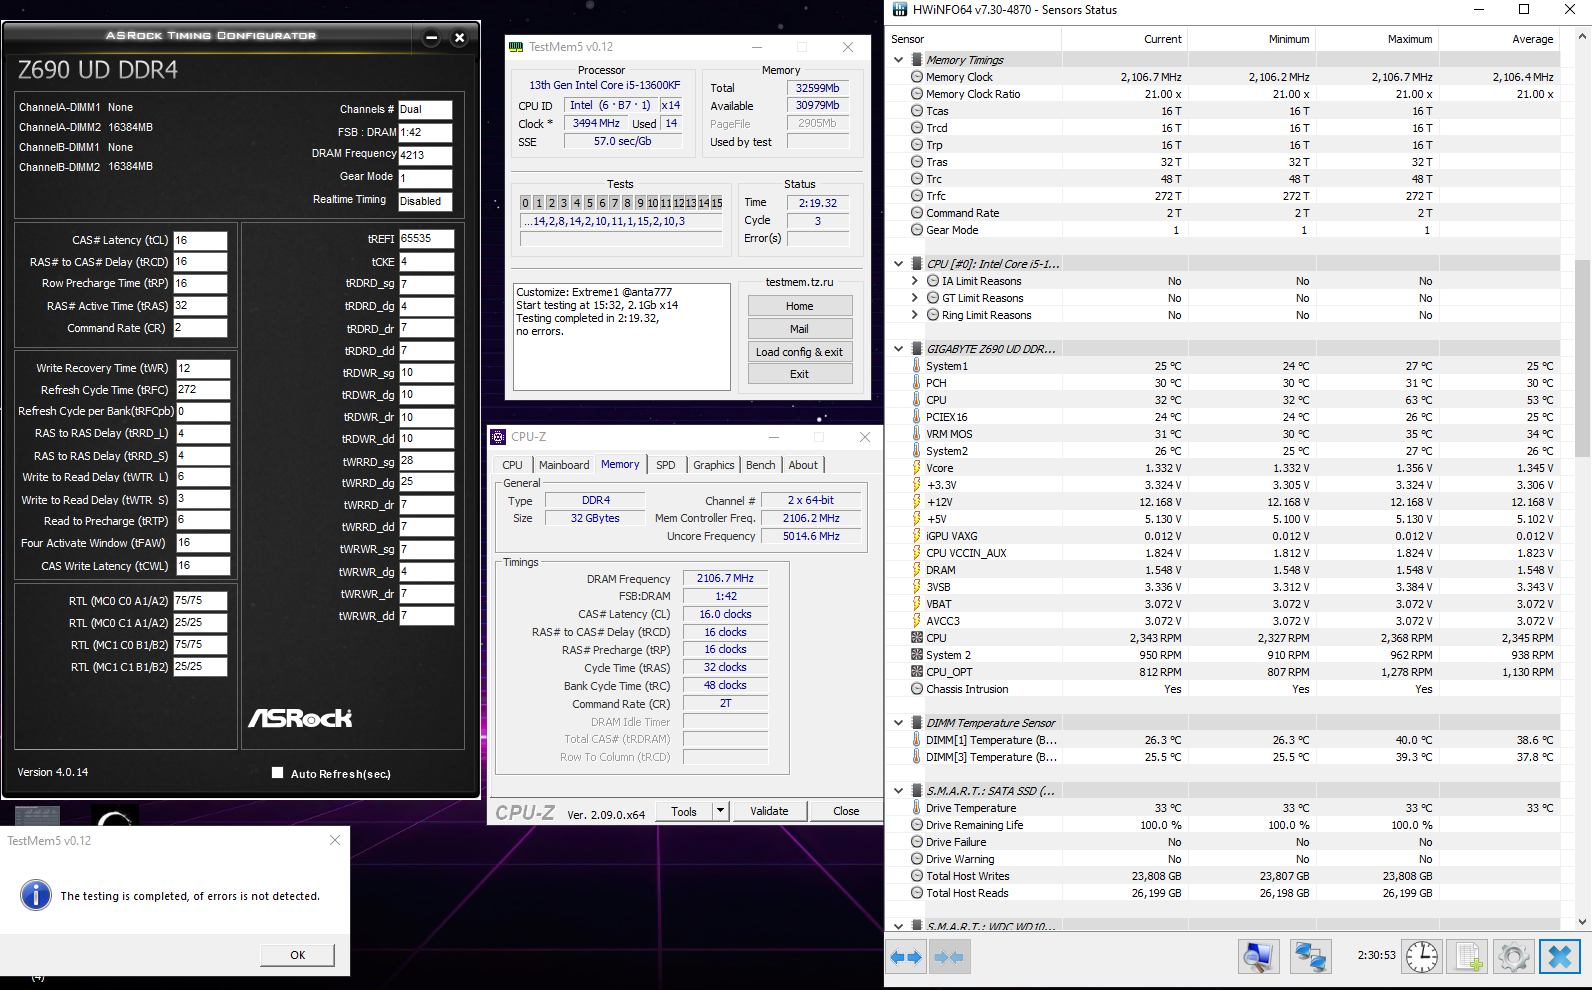Click the System1 thermometer icon
The height and width of the screenshot is (990, 1592).
[x=917, y=366]
